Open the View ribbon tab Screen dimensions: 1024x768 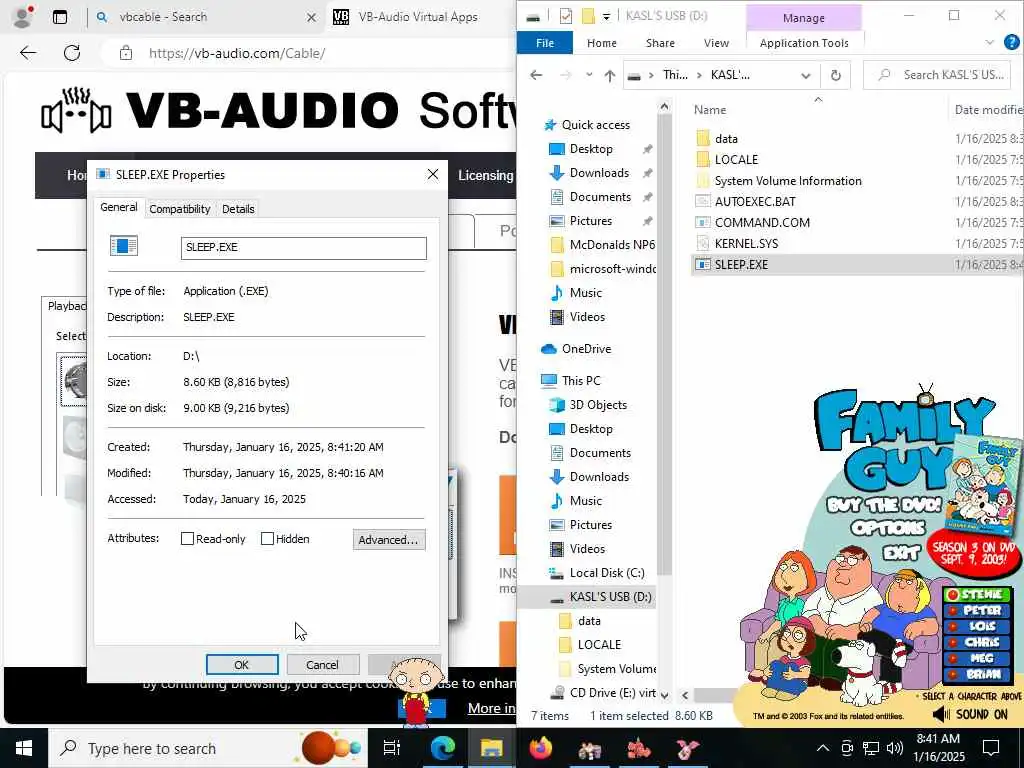coord(716,43)
